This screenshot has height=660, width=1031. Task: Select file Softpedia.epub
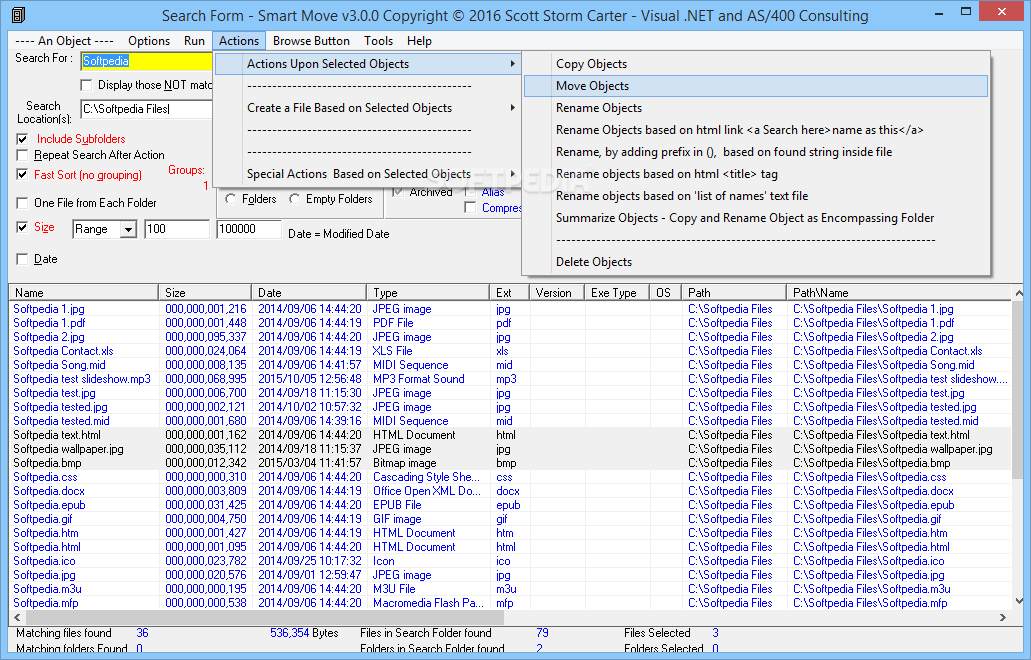pos(49,505)
